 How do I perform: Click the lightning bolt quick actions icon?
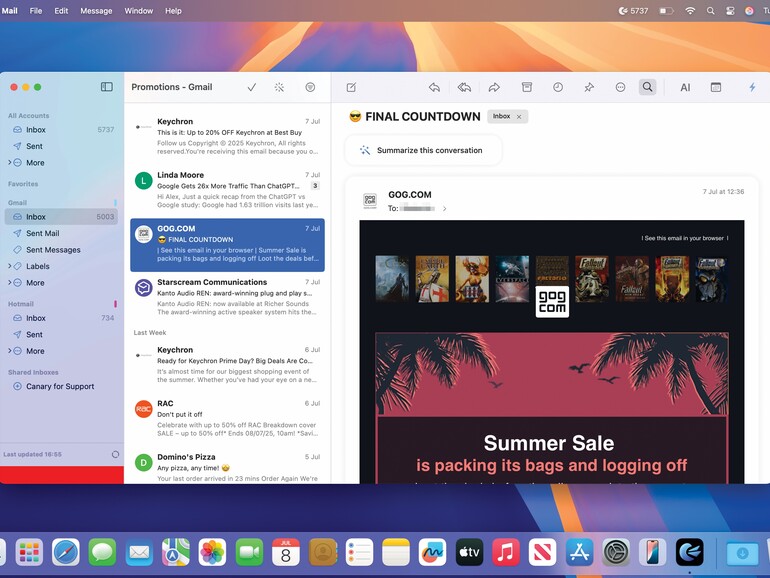click(752, 87)
